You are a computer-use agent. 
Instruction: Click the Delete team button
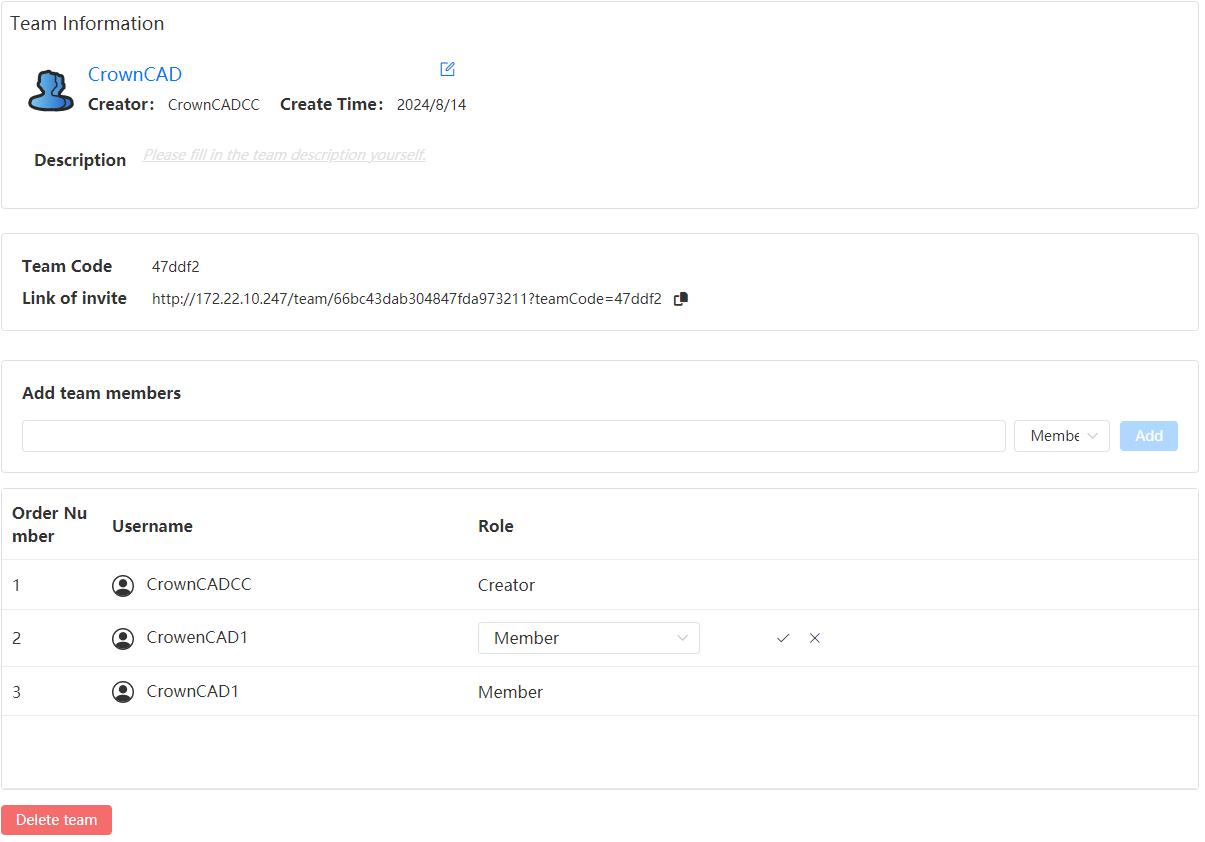pyautogui.click(x=57, y=820)
